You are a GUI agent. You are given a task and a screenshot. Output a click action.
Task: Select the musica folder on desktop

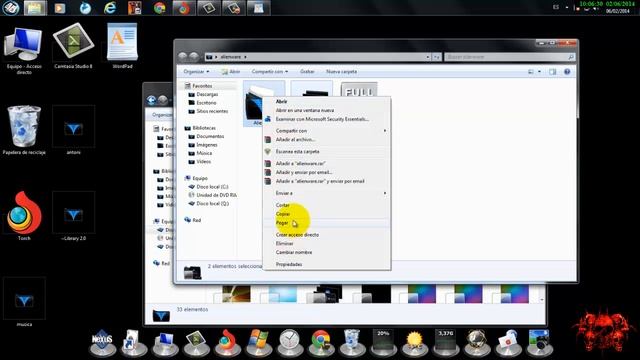[x=24, y=302]
